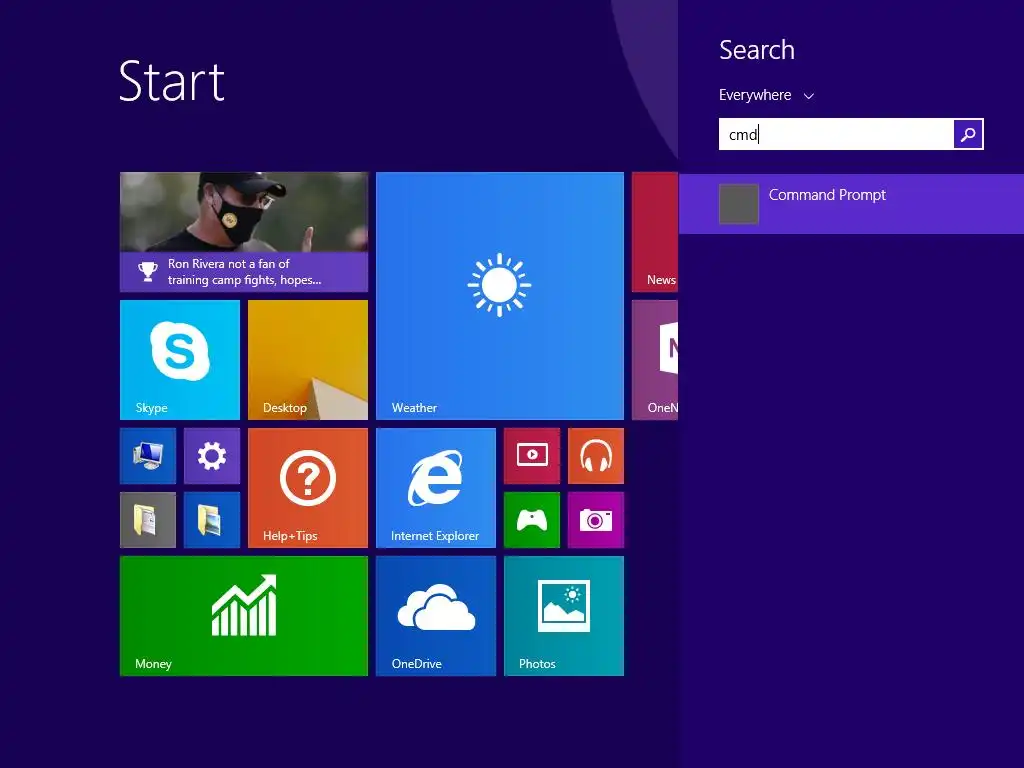Open the Skype tile
The width and height of the screenshot is (1024, 768).
coord(180,360)
